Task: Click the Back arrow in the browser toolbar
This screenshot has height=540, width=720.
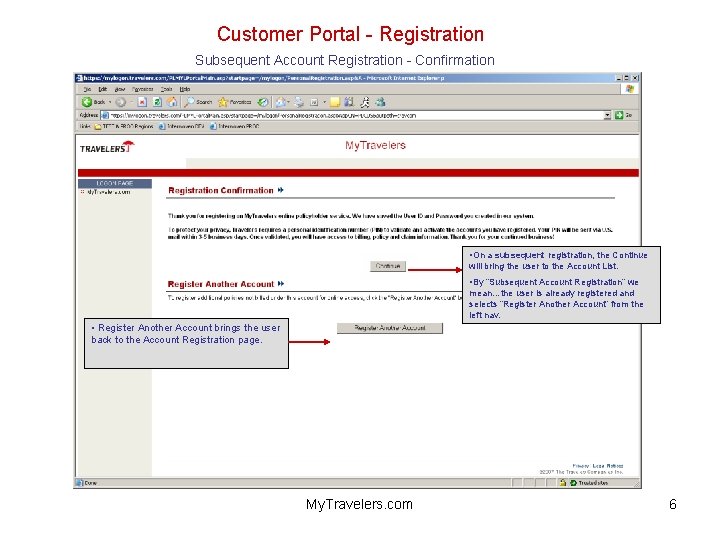Action: coord(87,102)
